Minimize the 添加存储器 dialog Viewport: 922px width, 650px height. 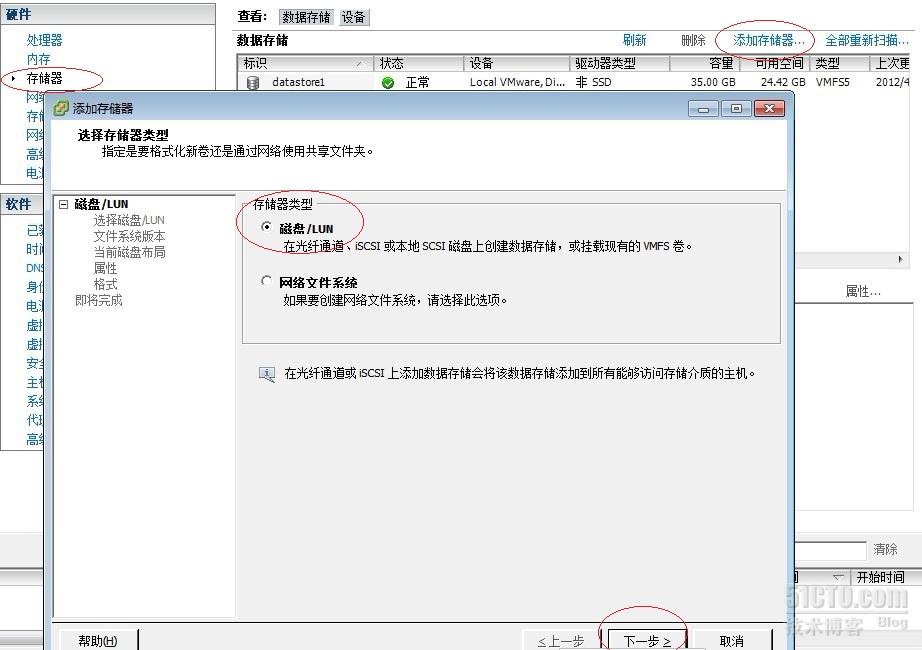coord(703,109)
